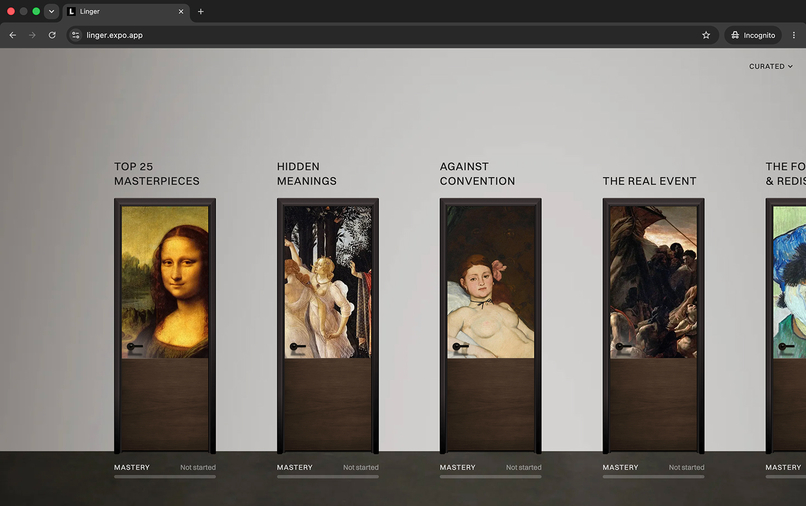Open the Hidden Meanings Botticelli door
806x506 pixels.
coord(328,326)
